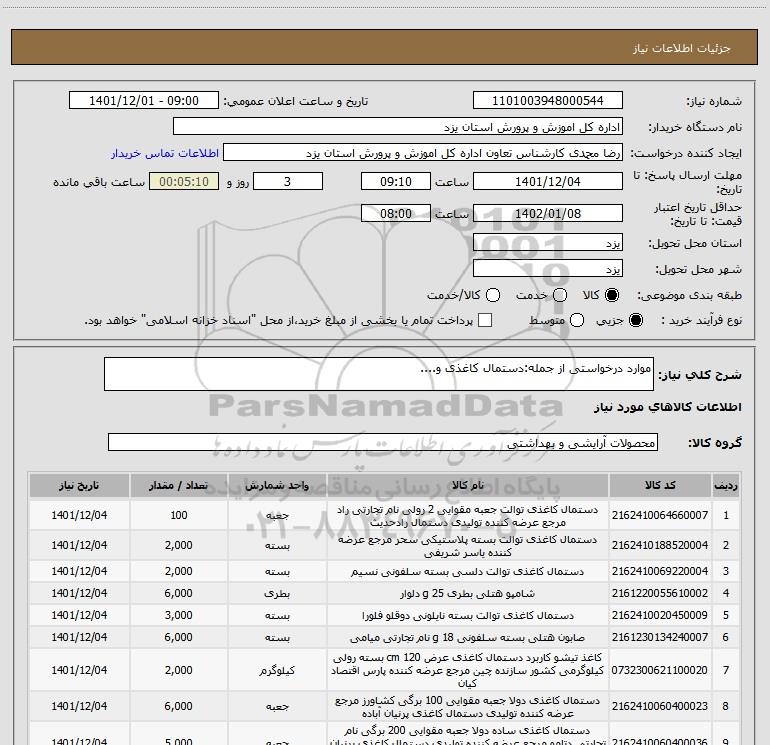Click the تاریخ نیاز column header
The height and width of the screenshot is (745, 770).
tap(79, 485)
